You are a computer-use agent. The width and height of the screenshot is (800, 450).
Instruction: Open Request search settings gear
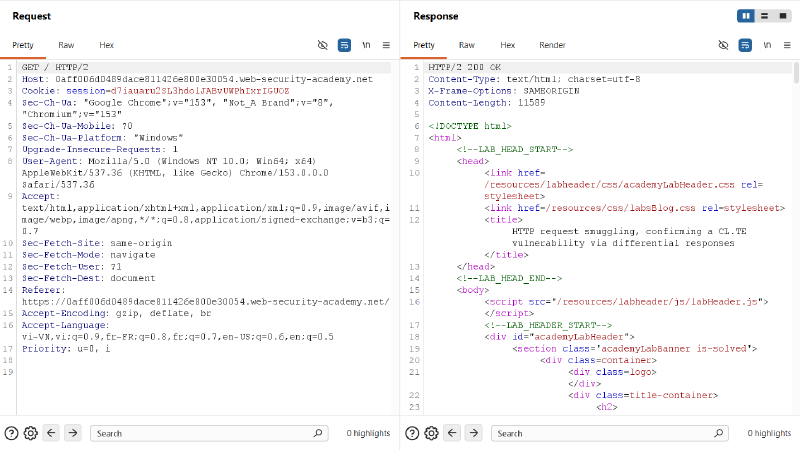[x=31, y=433]
